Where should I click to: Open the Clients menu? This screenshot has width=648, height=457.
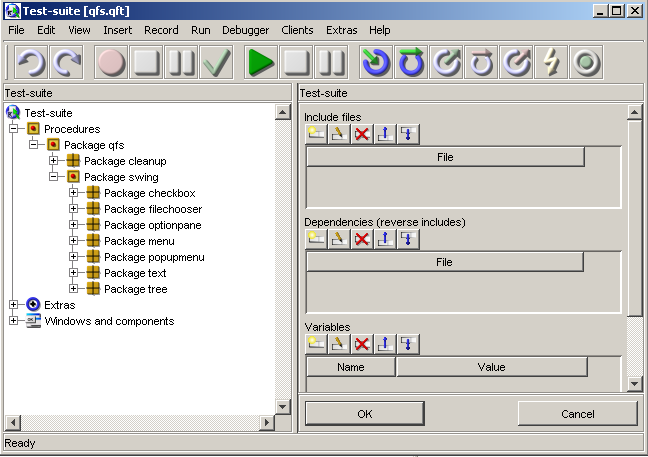297,30
